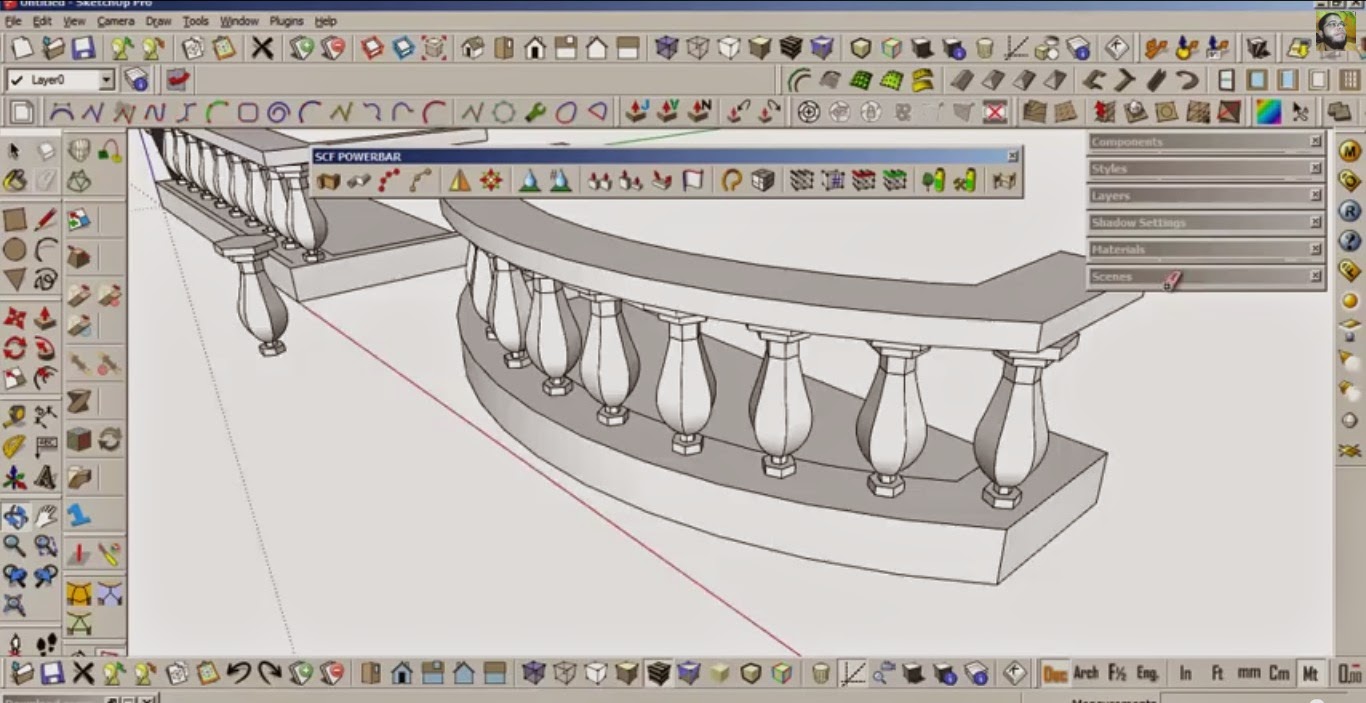Open the File menu

click(x=12, y=21)
